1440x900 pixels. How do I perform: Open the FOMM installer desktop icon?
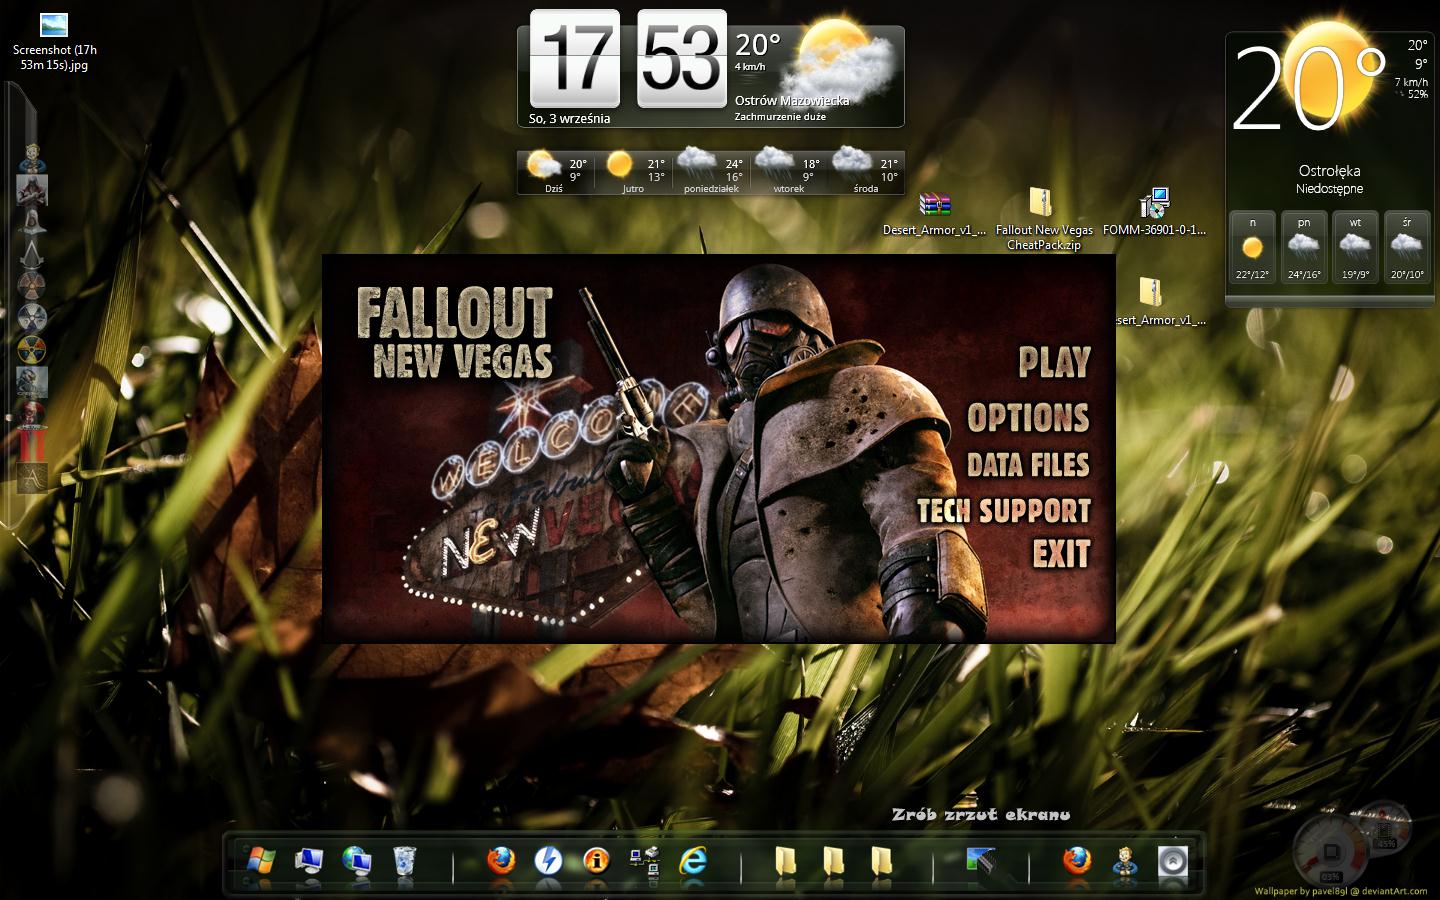[x=1154, y=205]
